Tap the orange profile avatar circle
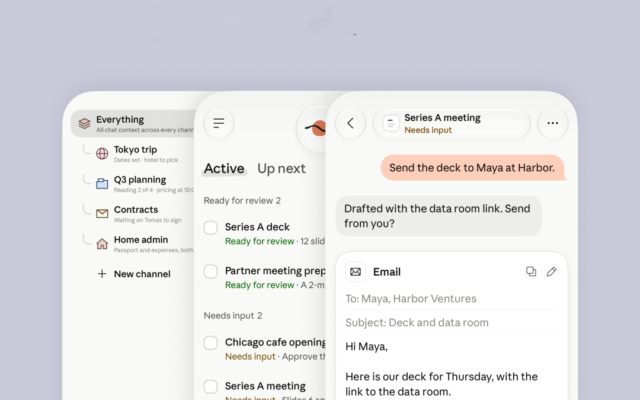640x400 pixels. (318, 128)
